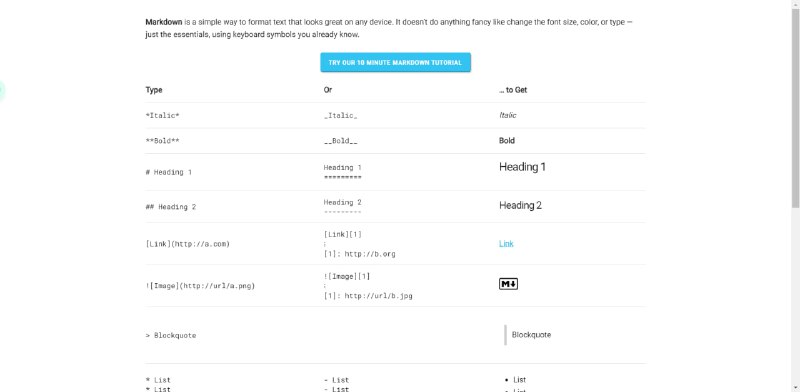
Task: Click the "... to Get" column header
Action: click(x=513, y=90)
